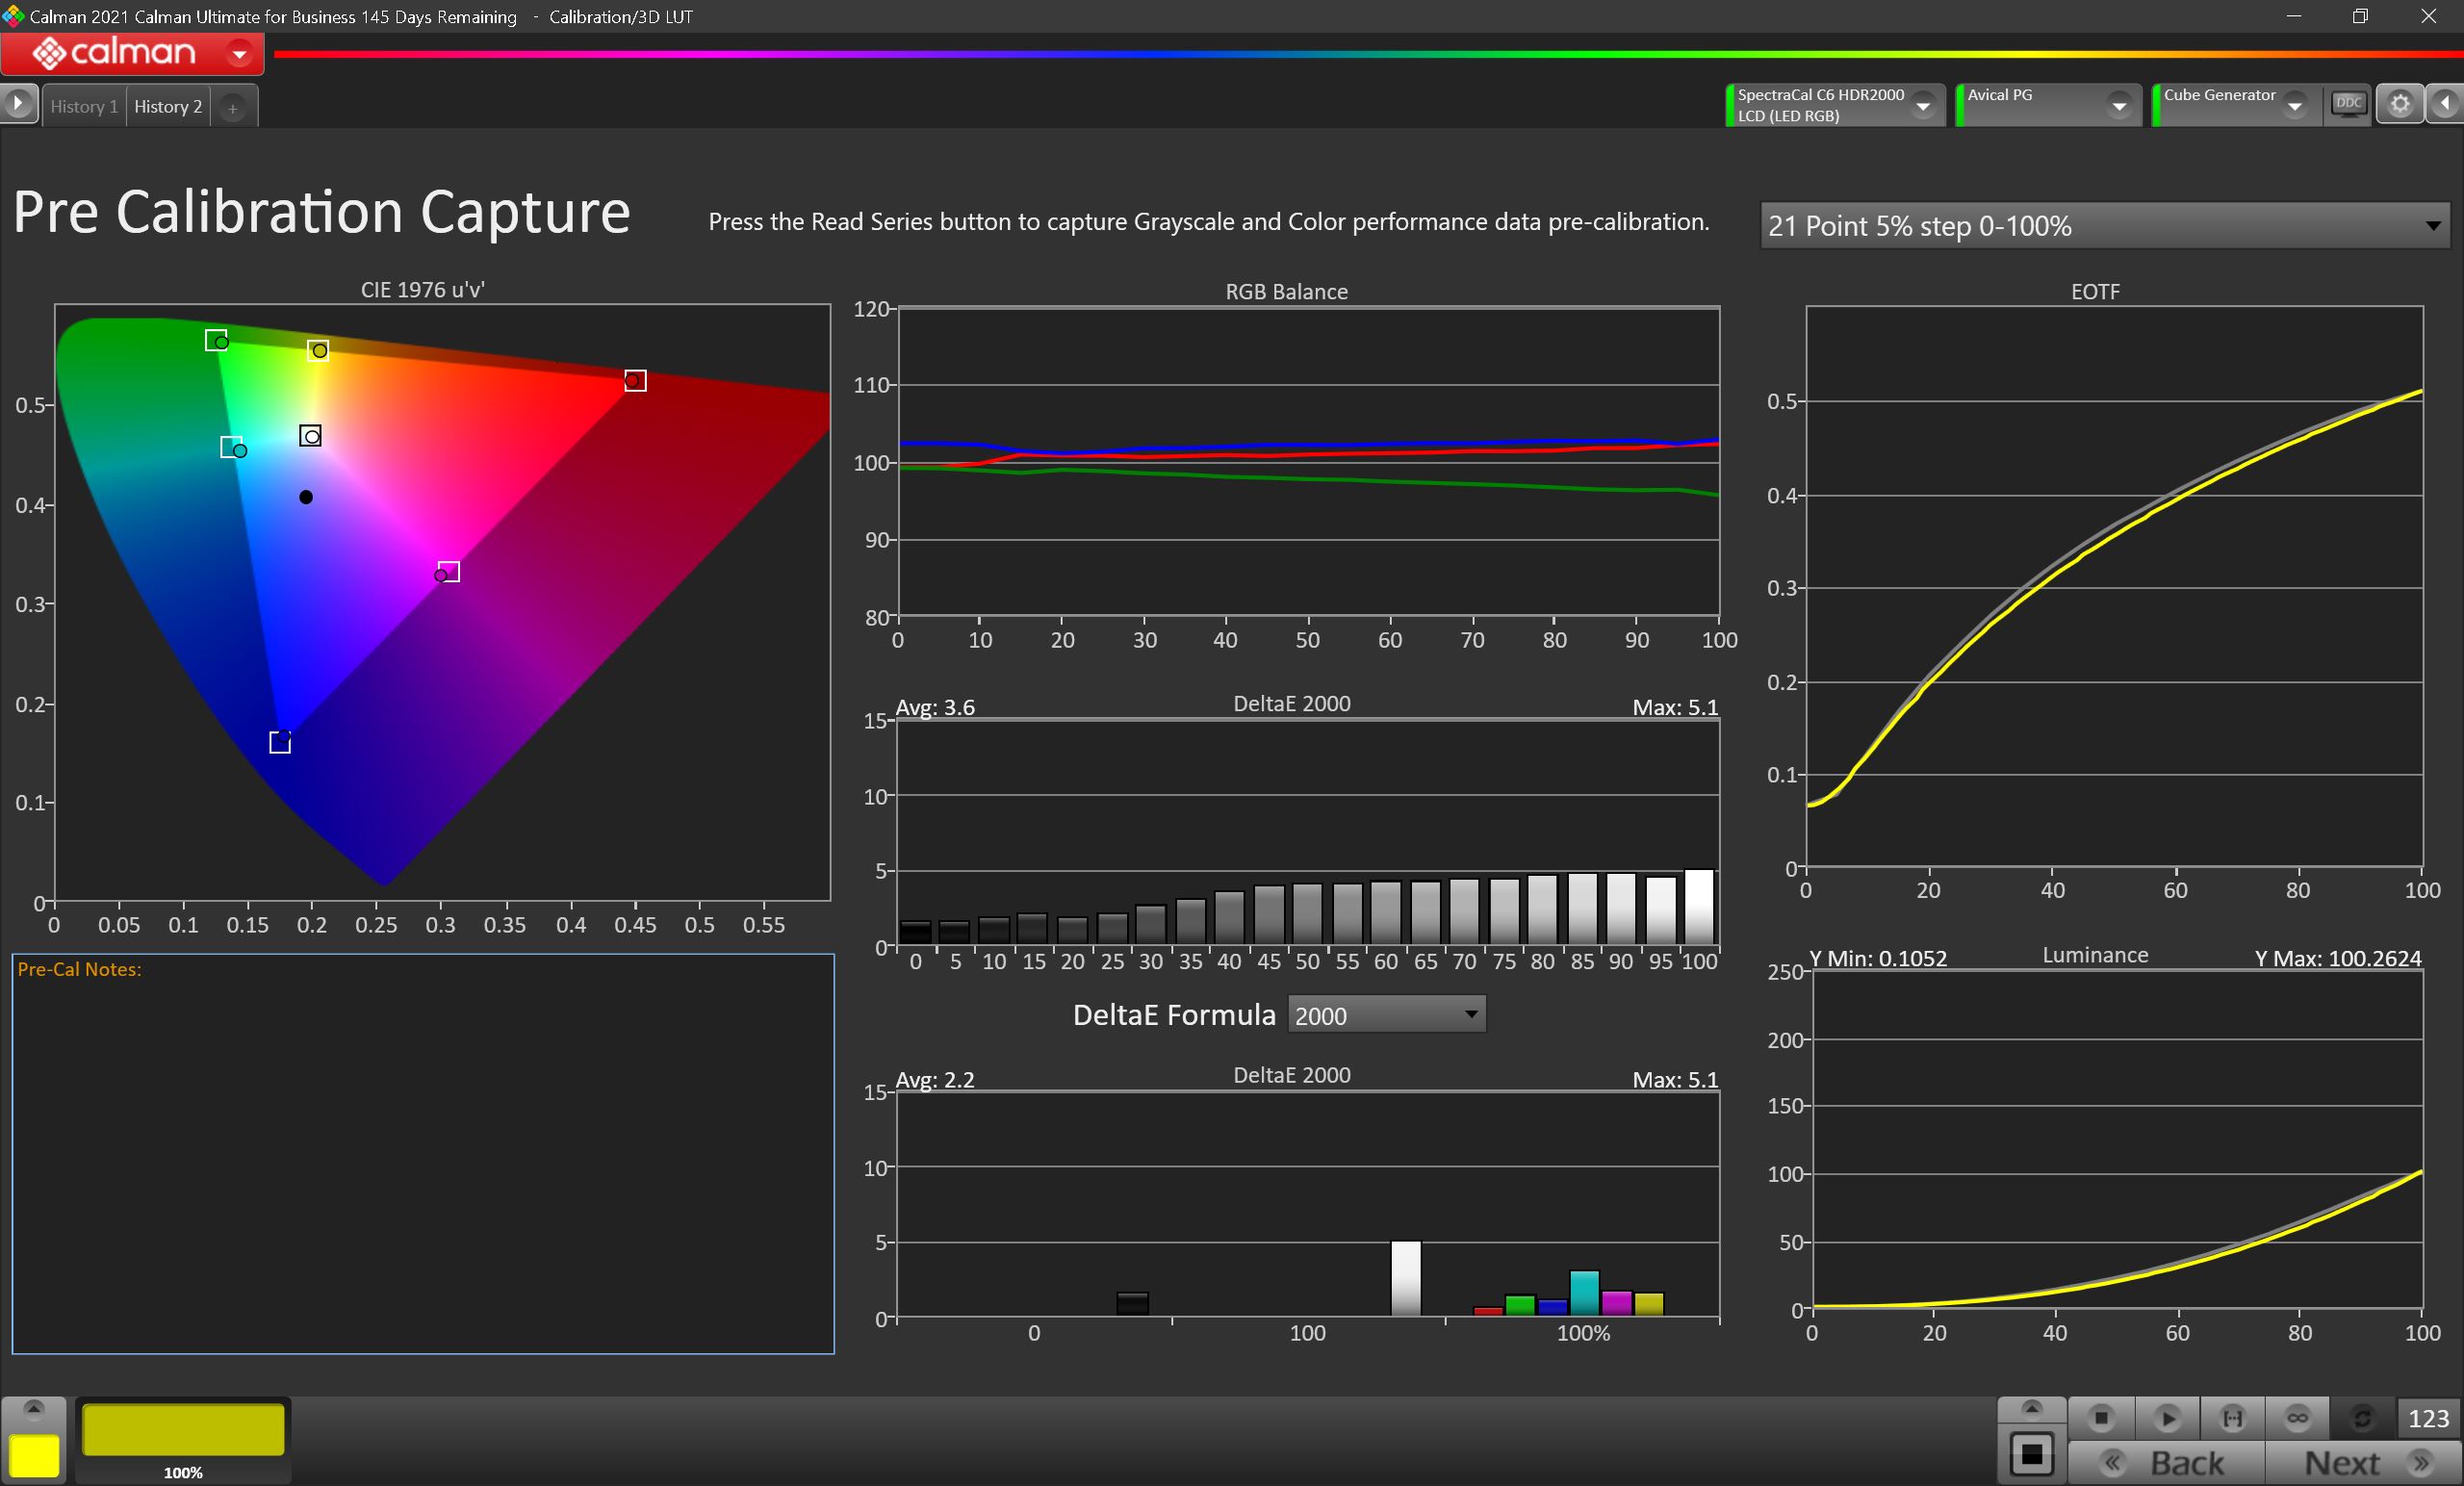Click the read single play icon

pos(2167,1418)
